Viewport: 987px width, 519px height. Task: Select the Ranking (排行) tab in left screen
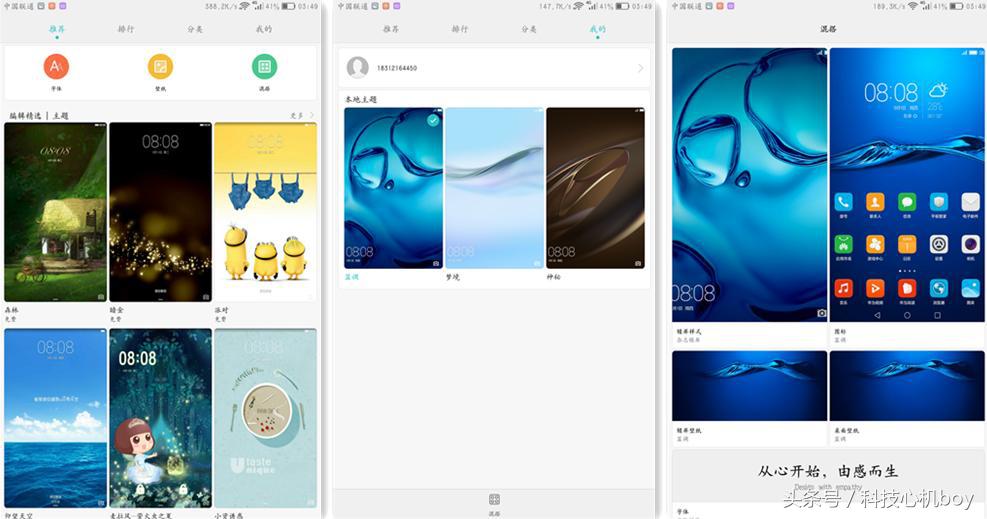(126, 29)
